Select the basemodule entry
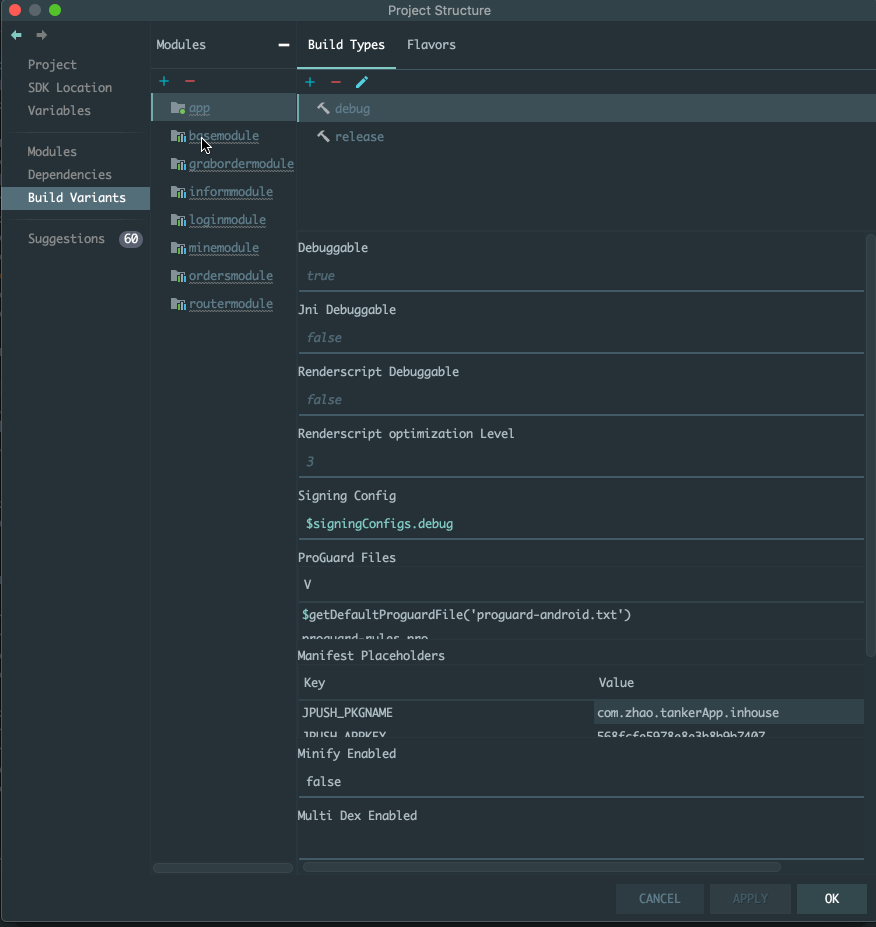Image resolution: width=876 pixels, height=927 pixels. (x=224, y=136)
